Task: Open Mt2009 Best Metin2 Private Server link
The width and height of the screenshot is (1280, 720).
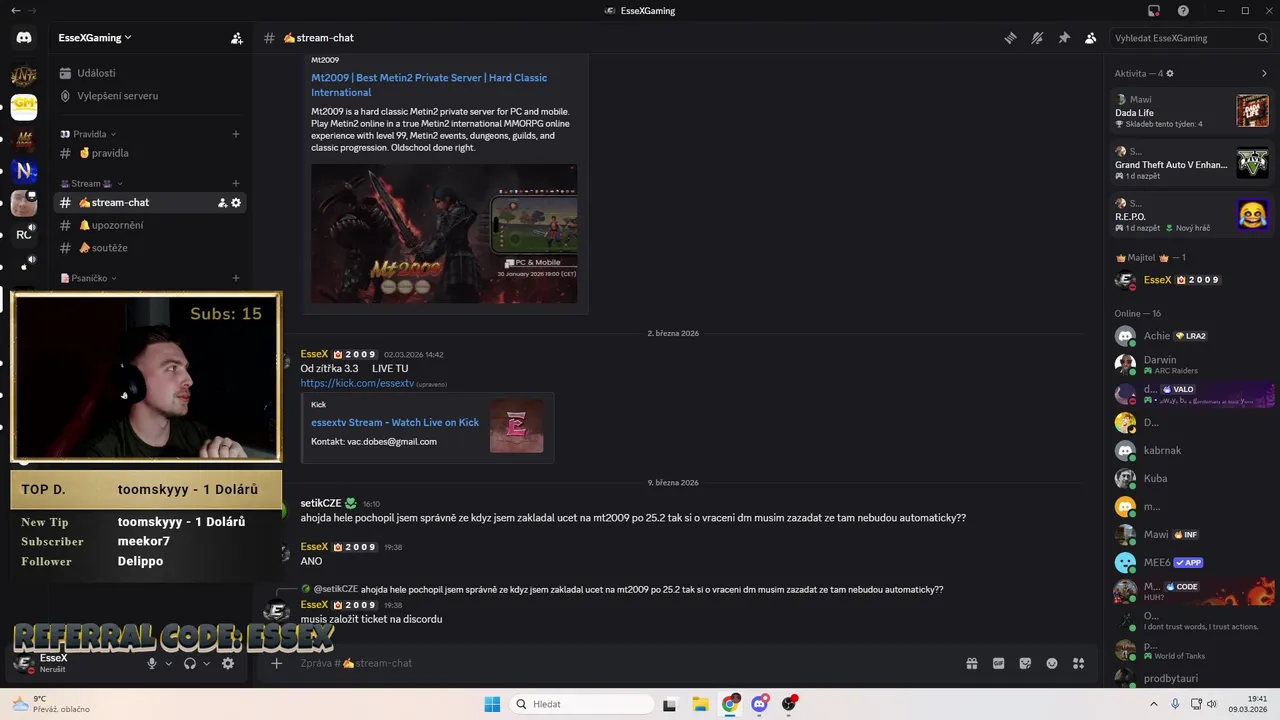Action: tap(429, 85)
